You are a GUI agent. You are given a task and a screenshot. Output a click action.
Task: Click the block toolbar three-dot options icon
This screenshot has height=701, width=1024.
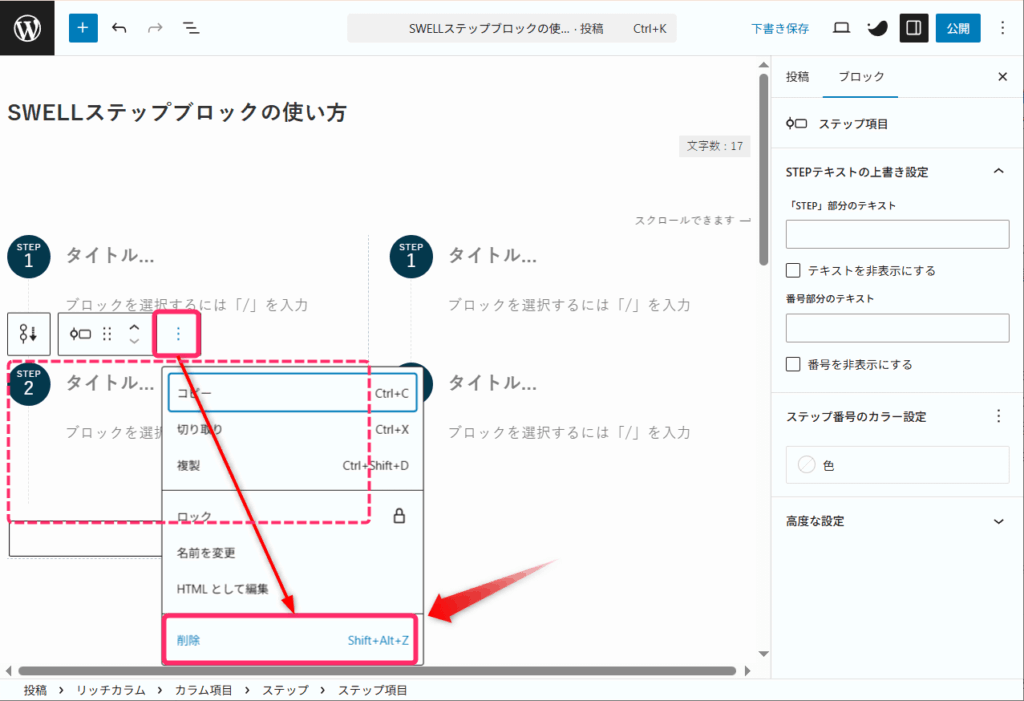pyautogui.click(x=178, y=333)
